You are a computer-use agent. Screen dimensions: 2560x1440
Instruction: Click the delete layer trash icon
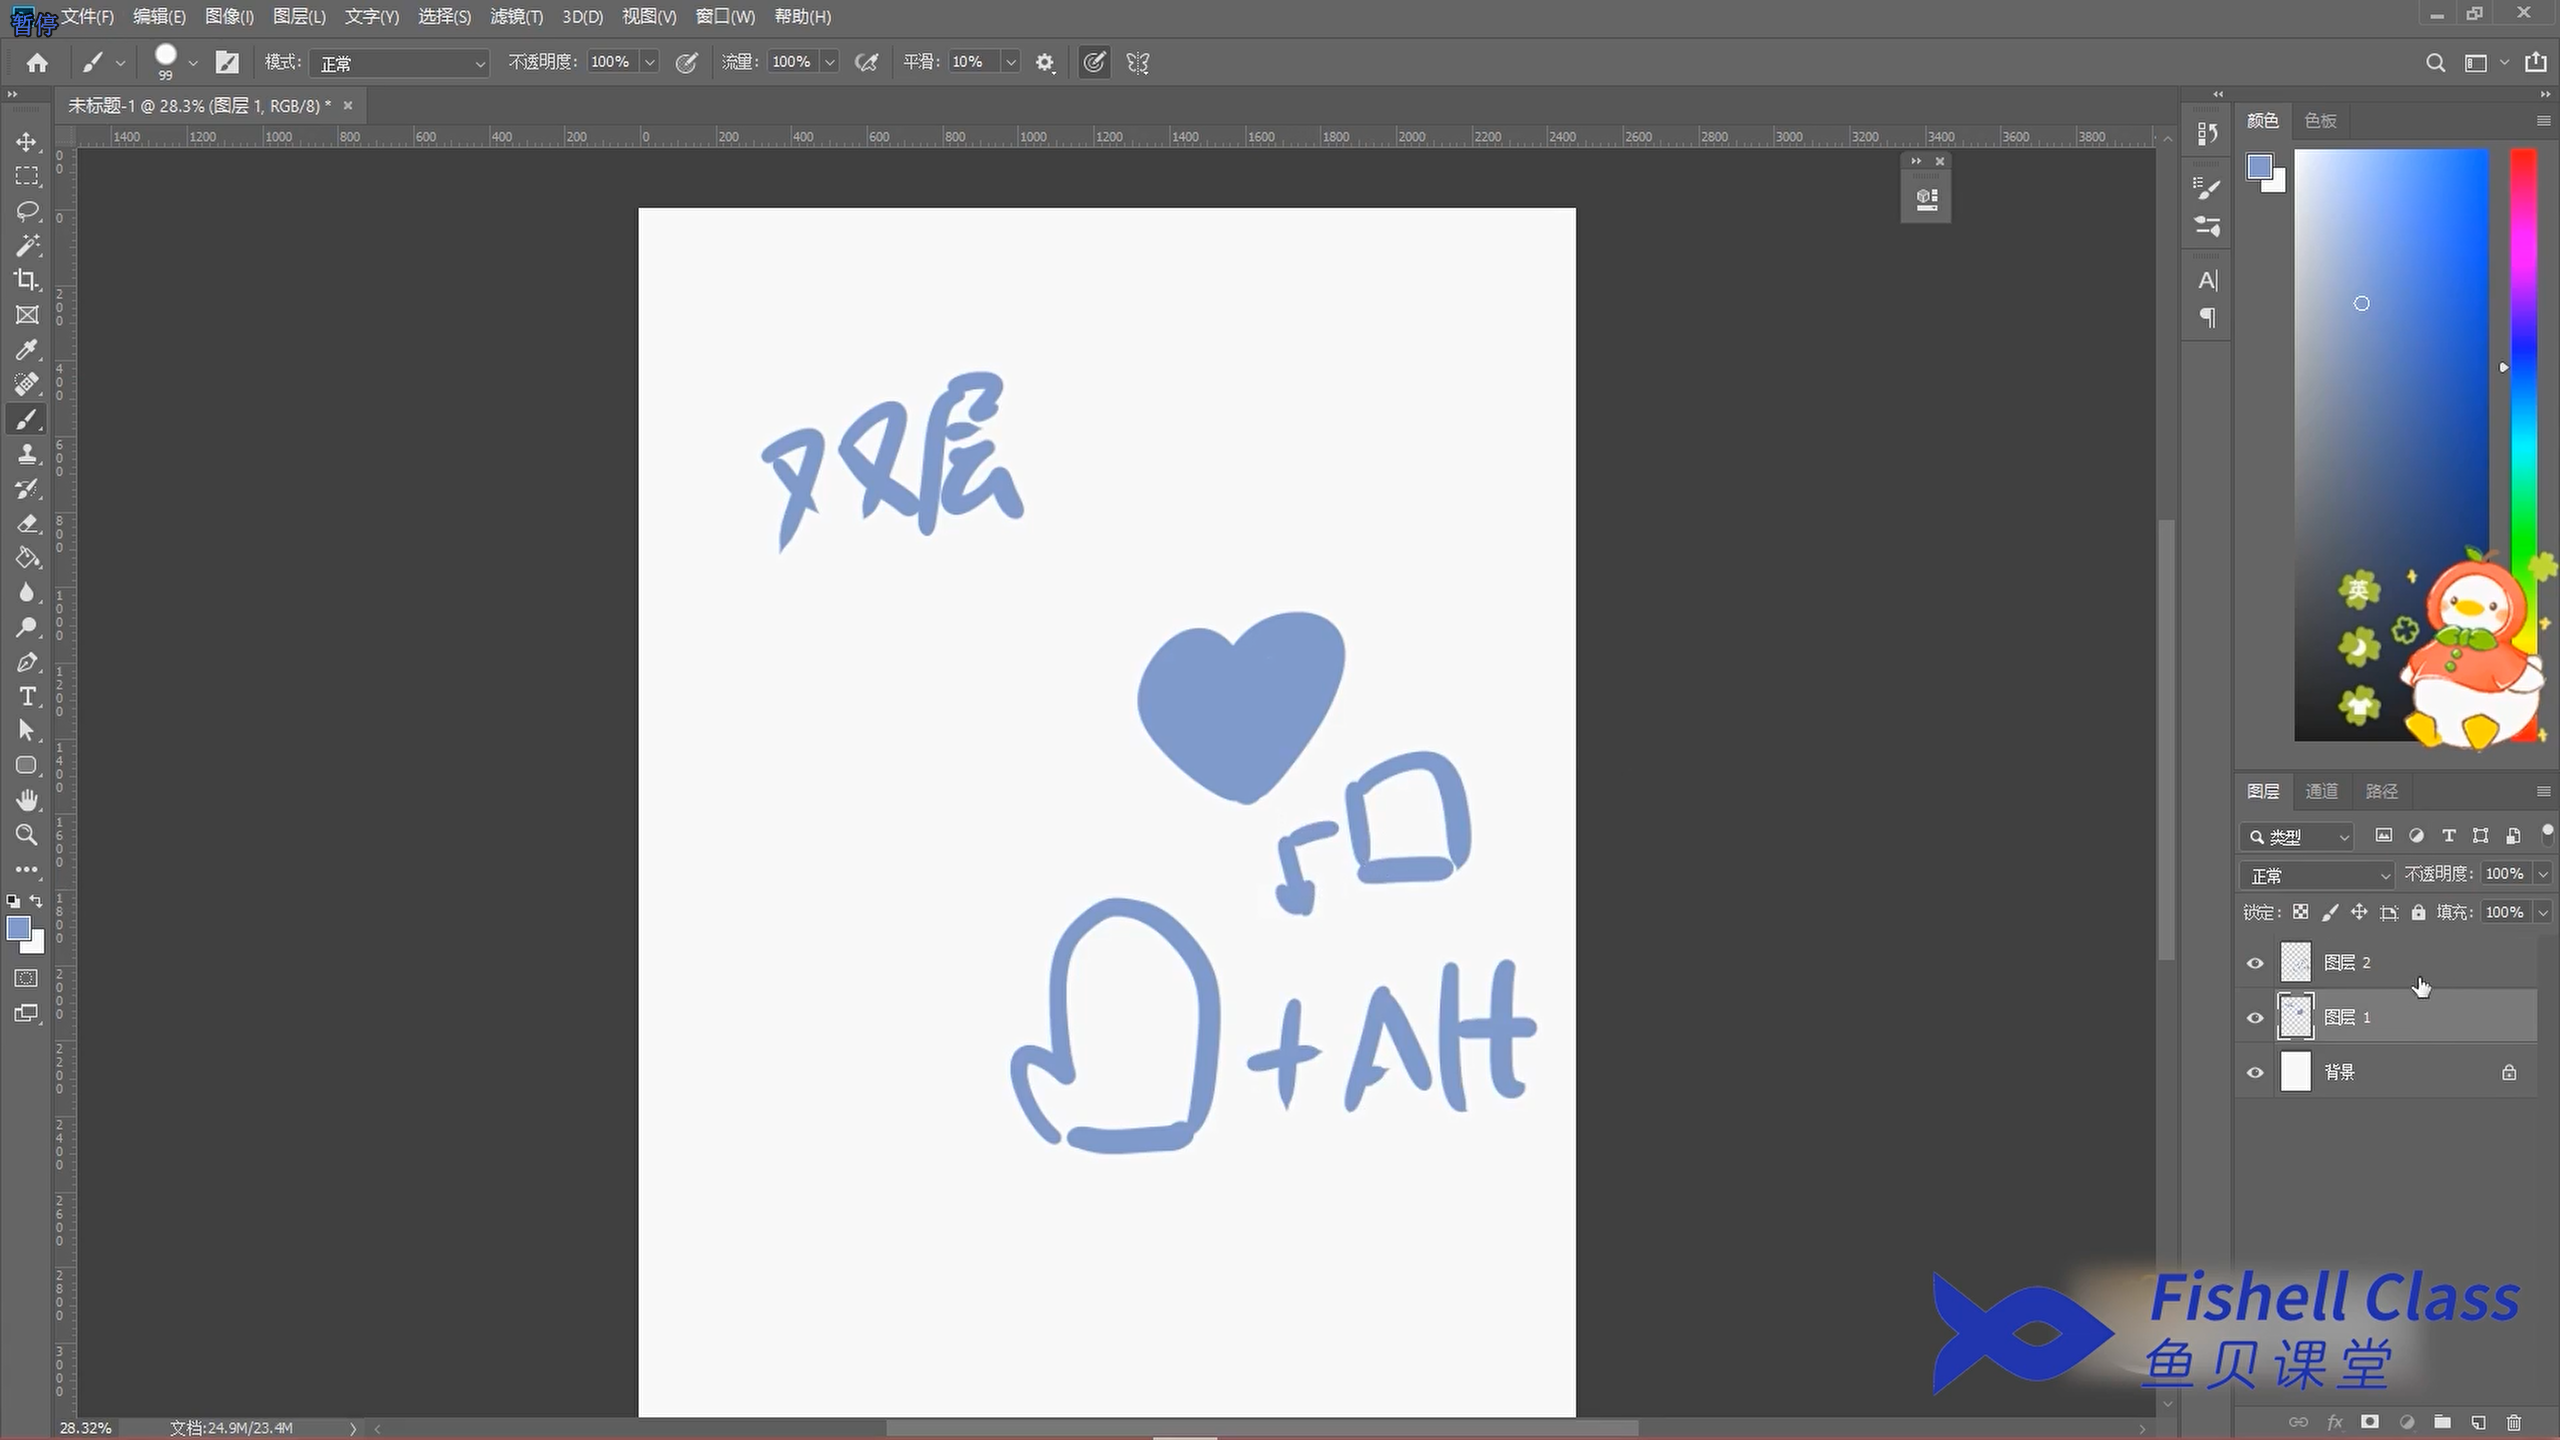[2514, 1422]
